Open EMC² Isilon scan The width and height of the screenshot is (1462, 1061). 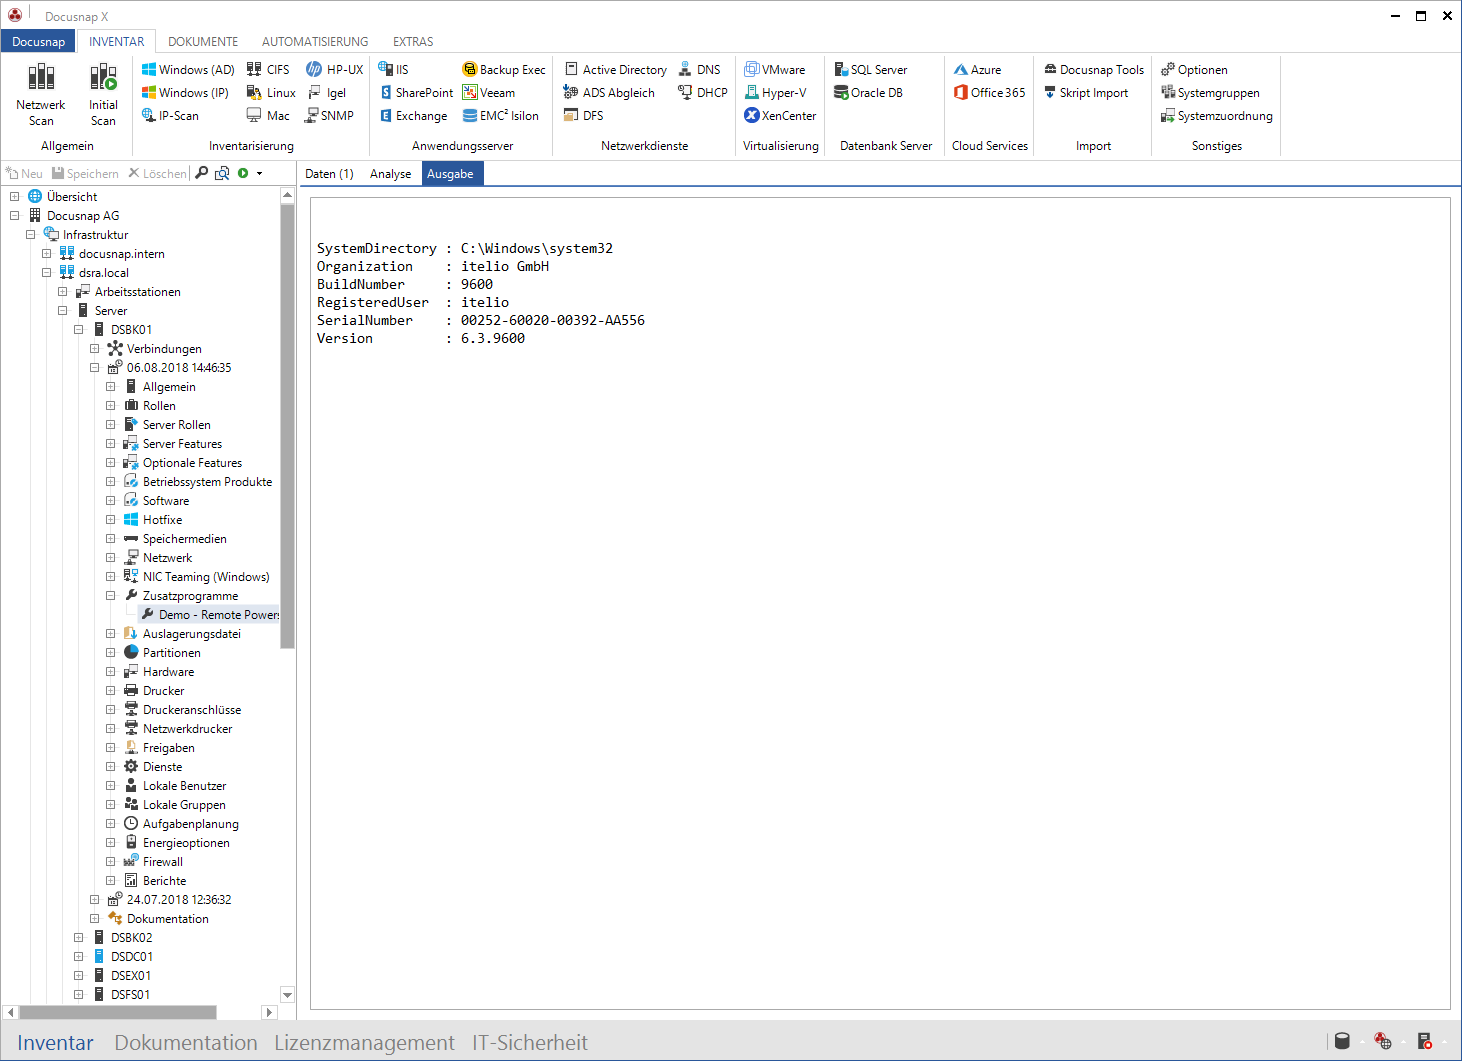pyautogui.click(x=501, y=115)
